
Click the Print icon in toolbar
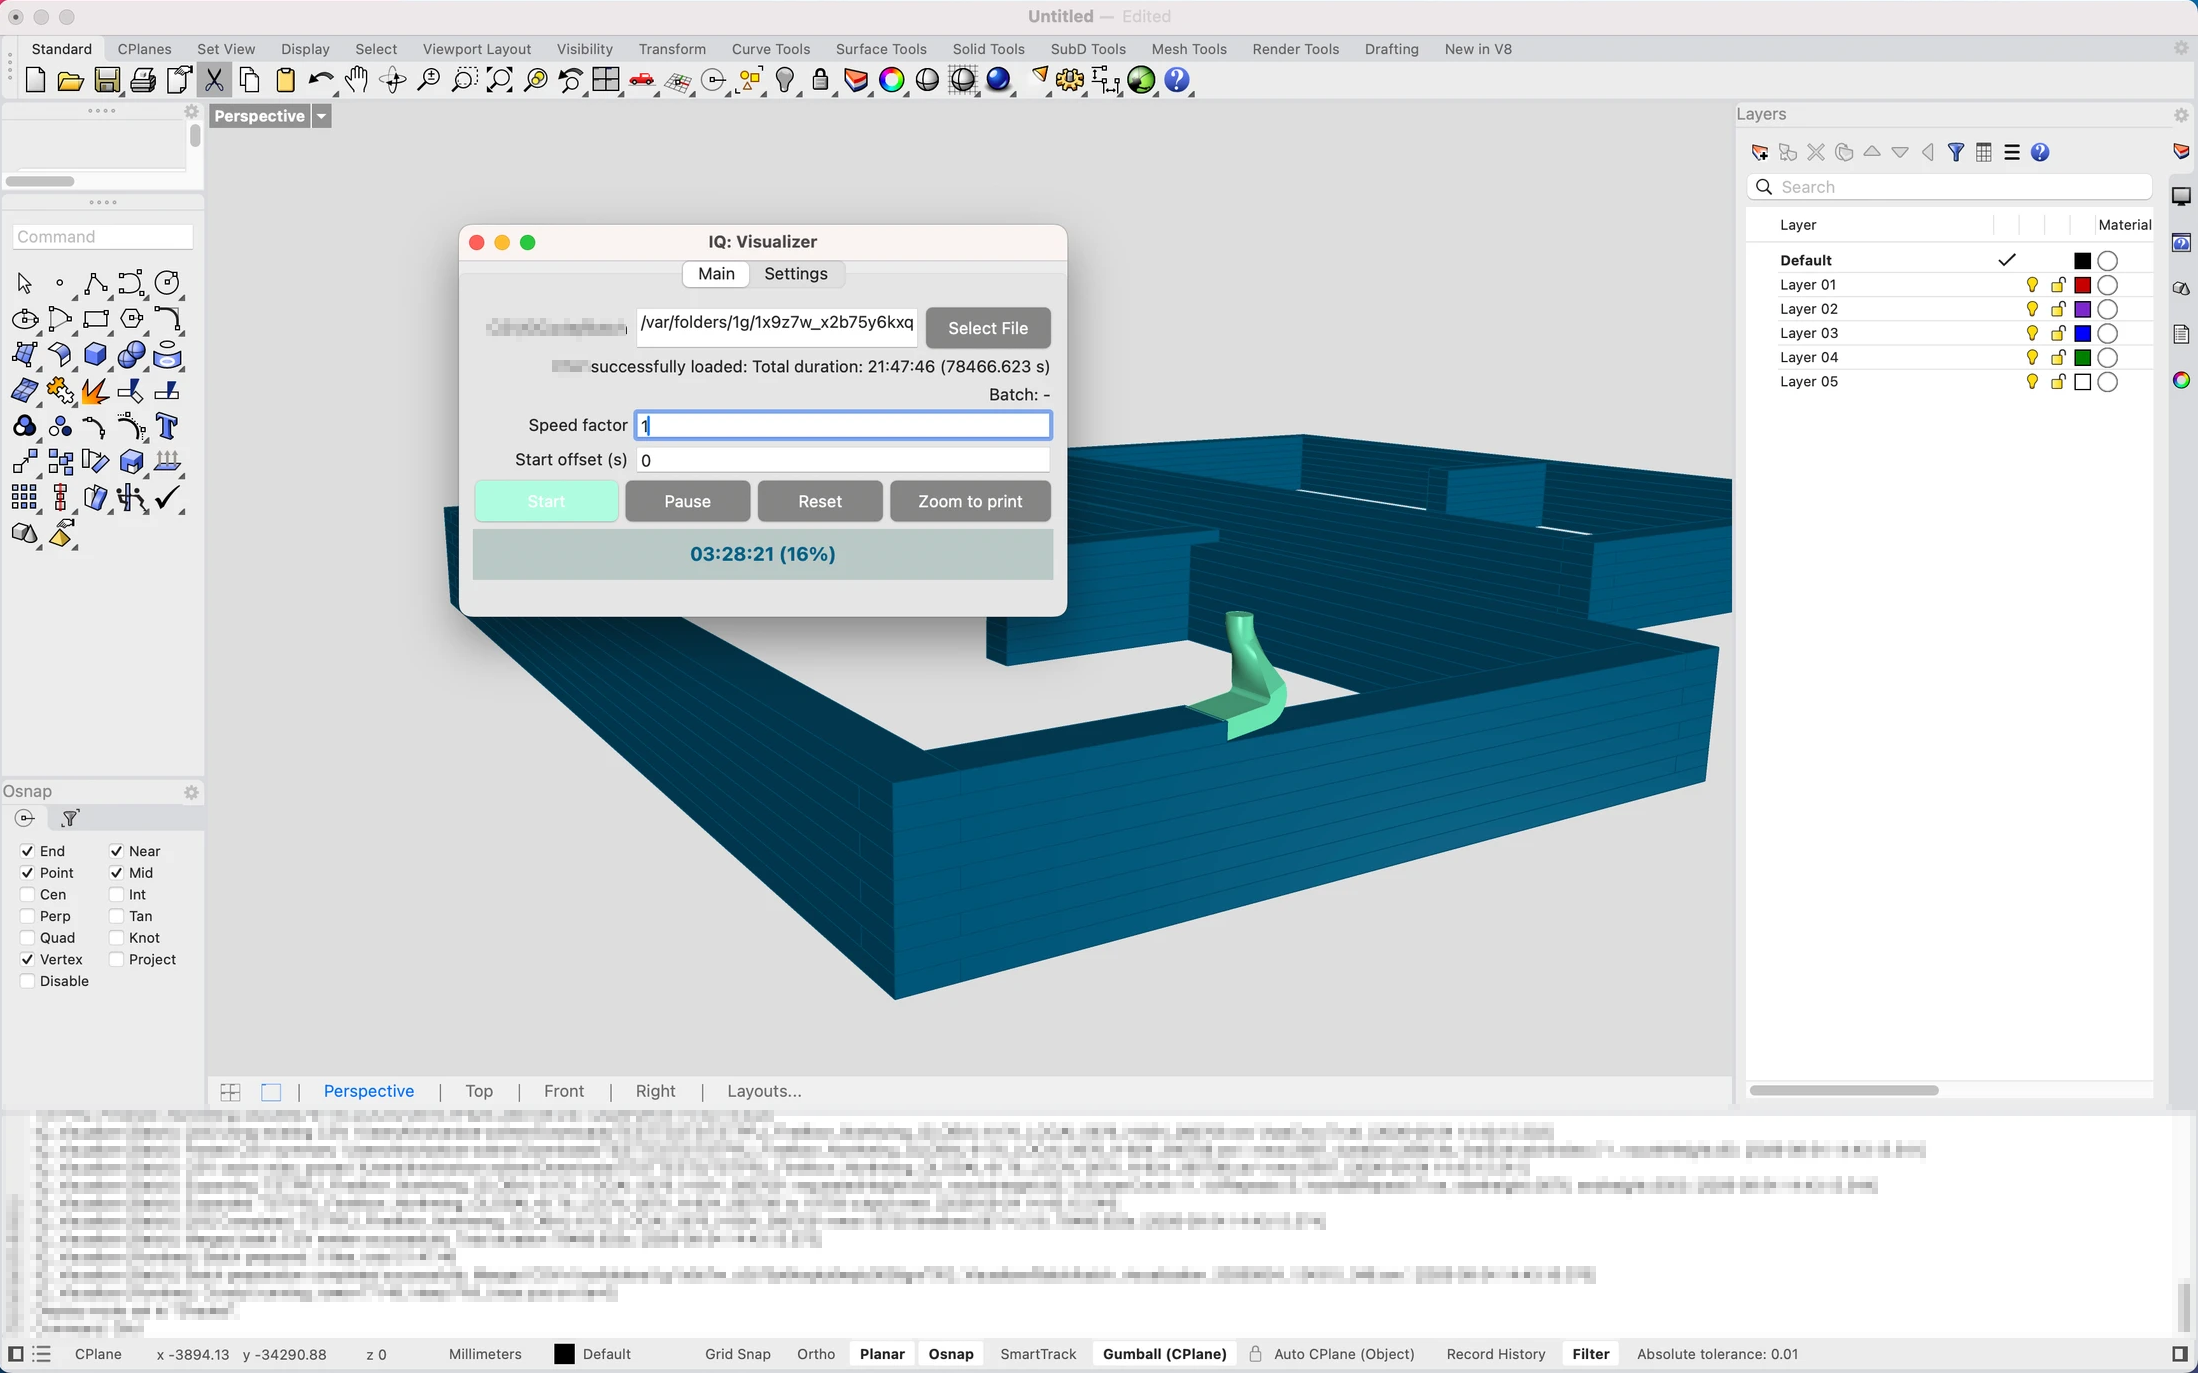pos(143,81)
